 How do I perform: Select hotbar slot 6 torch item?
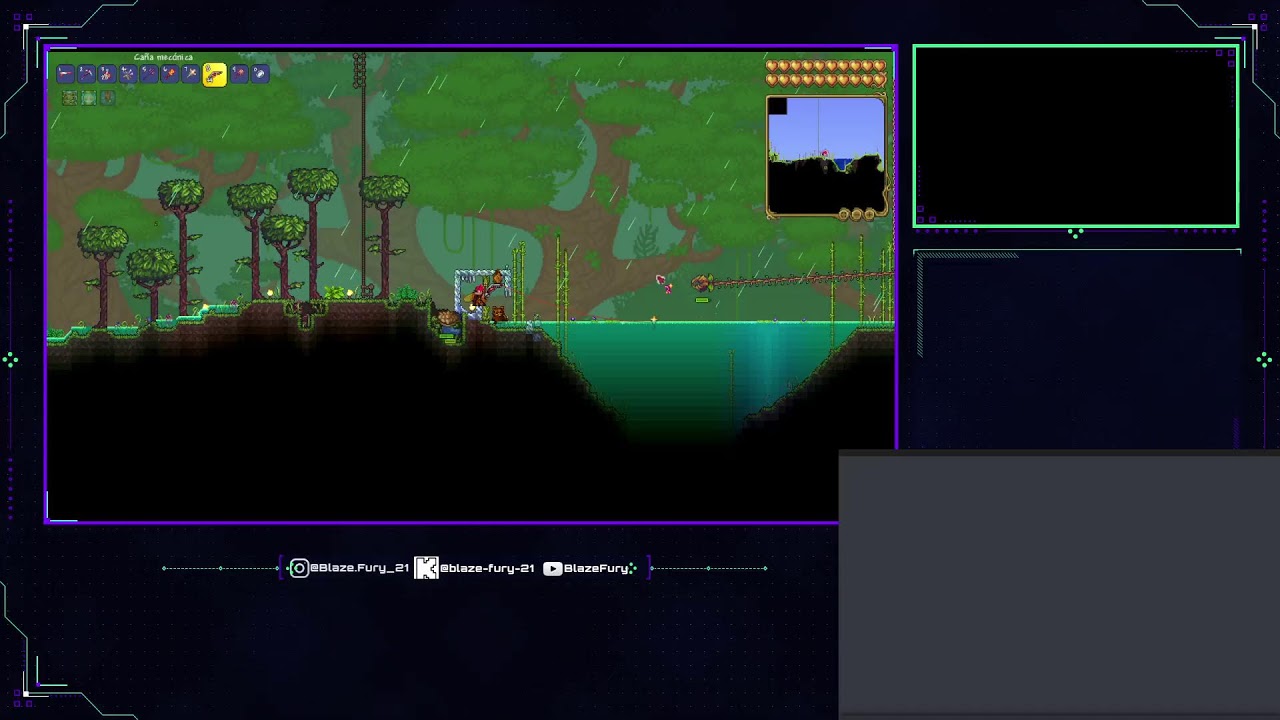pos(170,73)
